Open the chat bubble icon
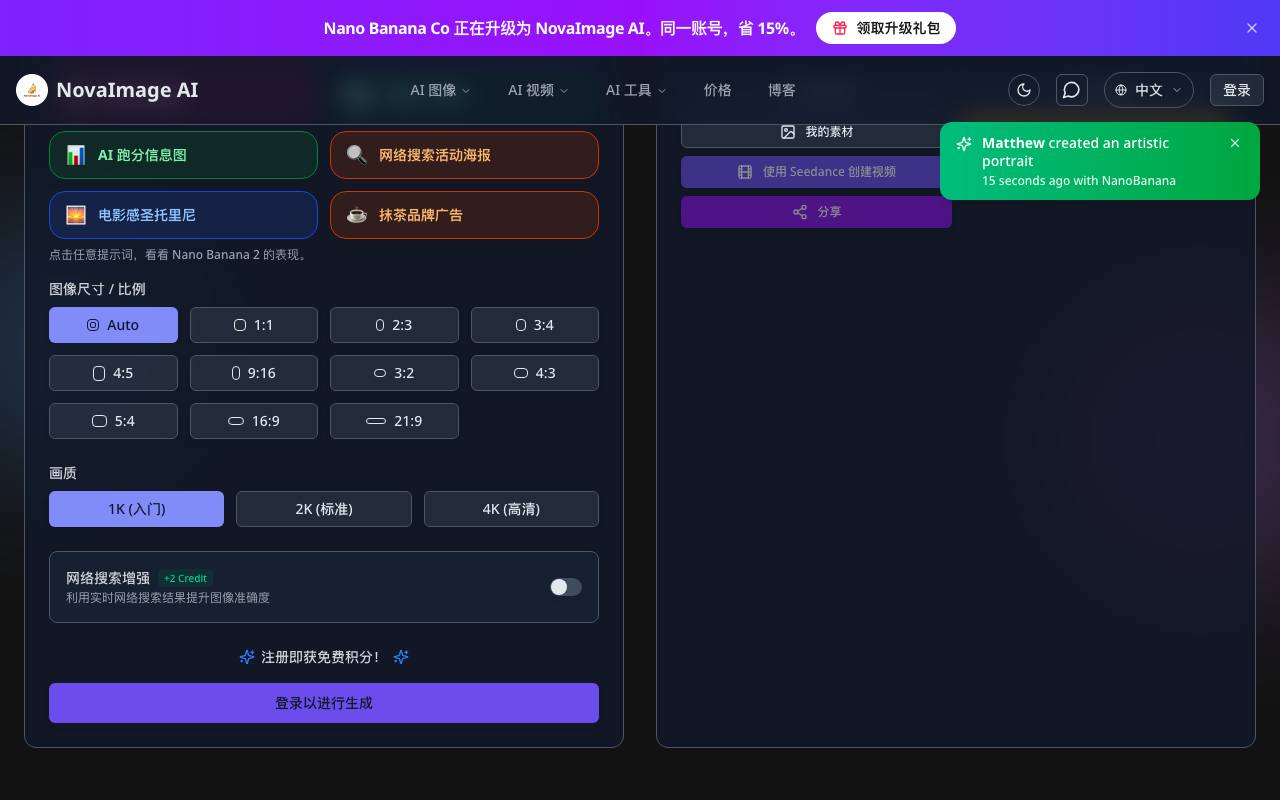The width and height of the screenshot is (1280, 800). (1072, 90)
